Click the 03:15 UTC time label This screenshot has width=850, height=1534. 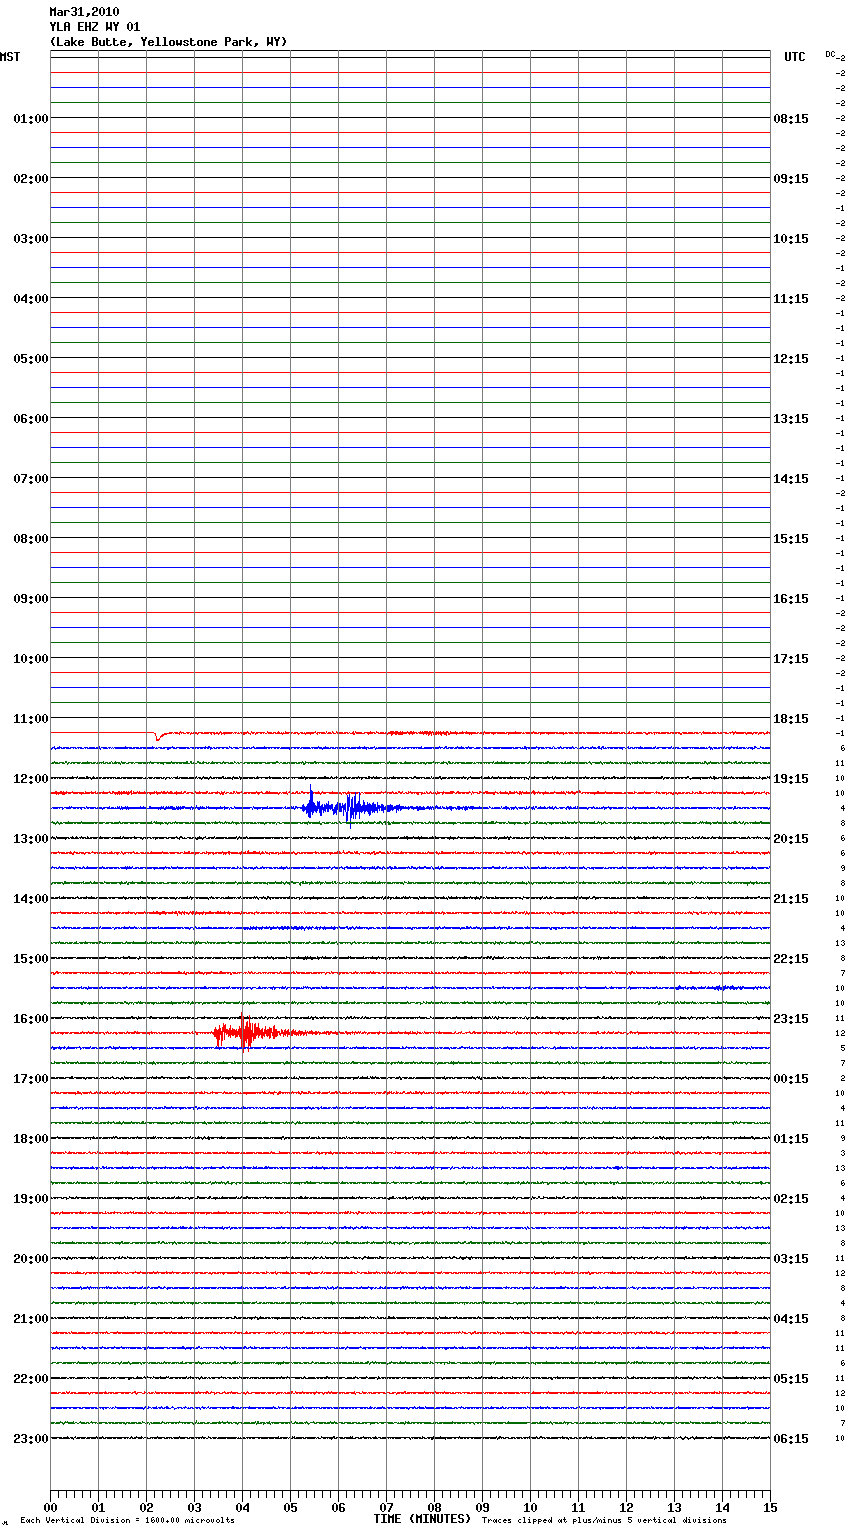(x=791, y=1258)
